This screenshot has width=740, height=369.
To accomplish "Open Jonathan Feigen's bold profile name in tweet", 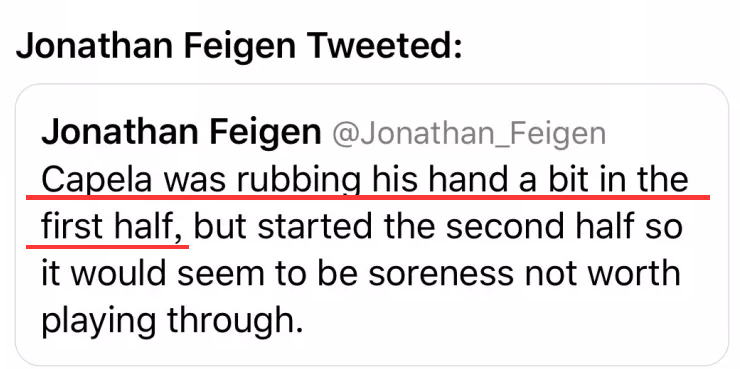I will [181, 133].
